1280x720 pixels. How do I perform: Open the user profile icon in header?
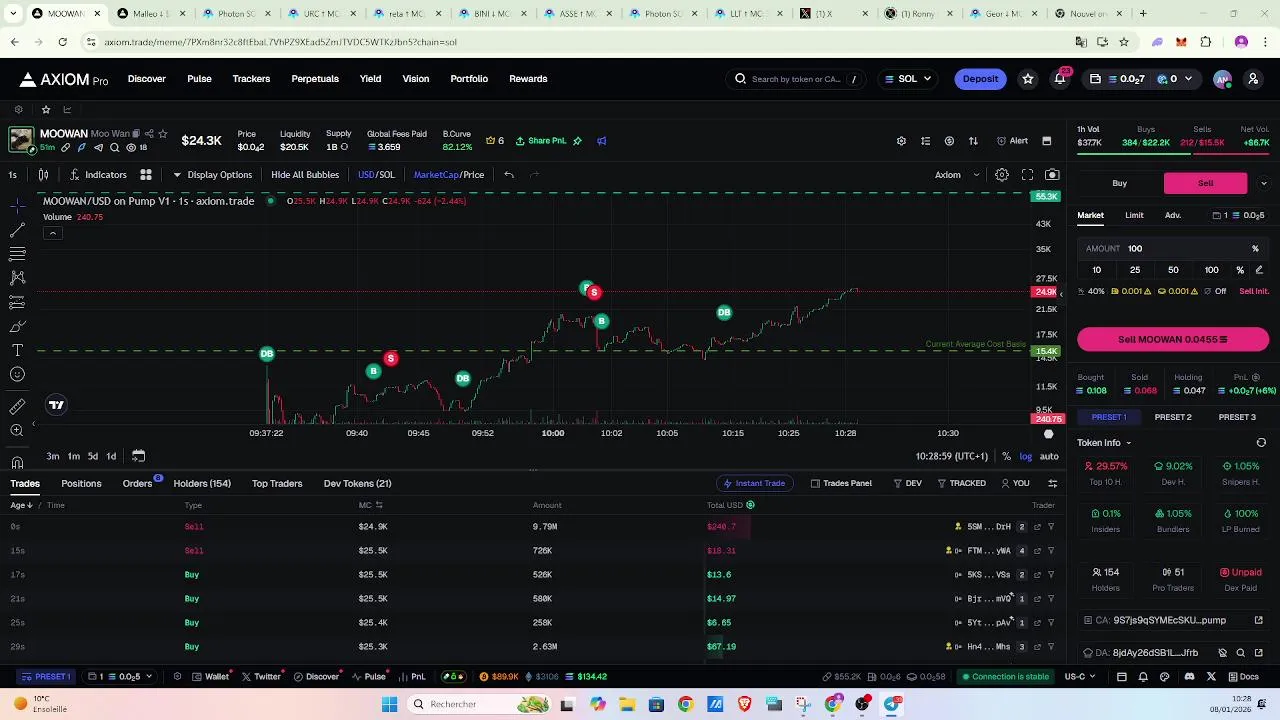coord(1253,79)
